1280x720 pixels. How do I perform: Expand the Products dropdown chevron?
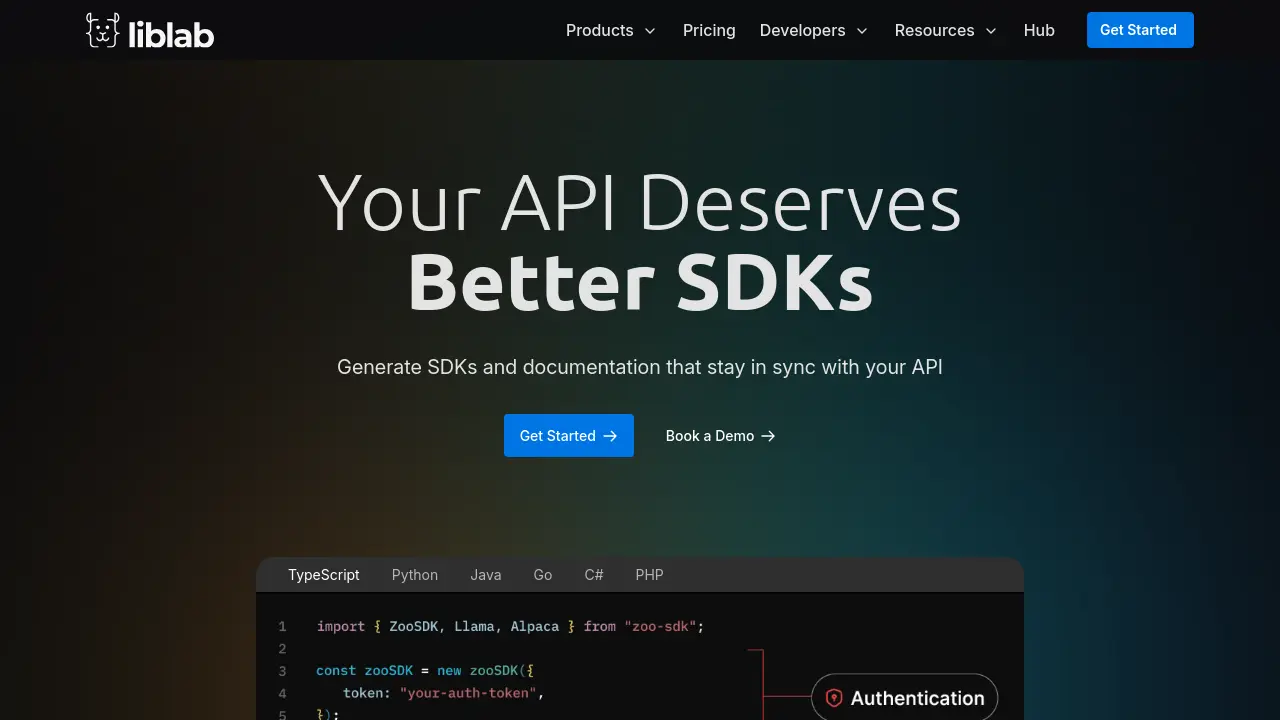pyautogui.click(x=650, y=31)
